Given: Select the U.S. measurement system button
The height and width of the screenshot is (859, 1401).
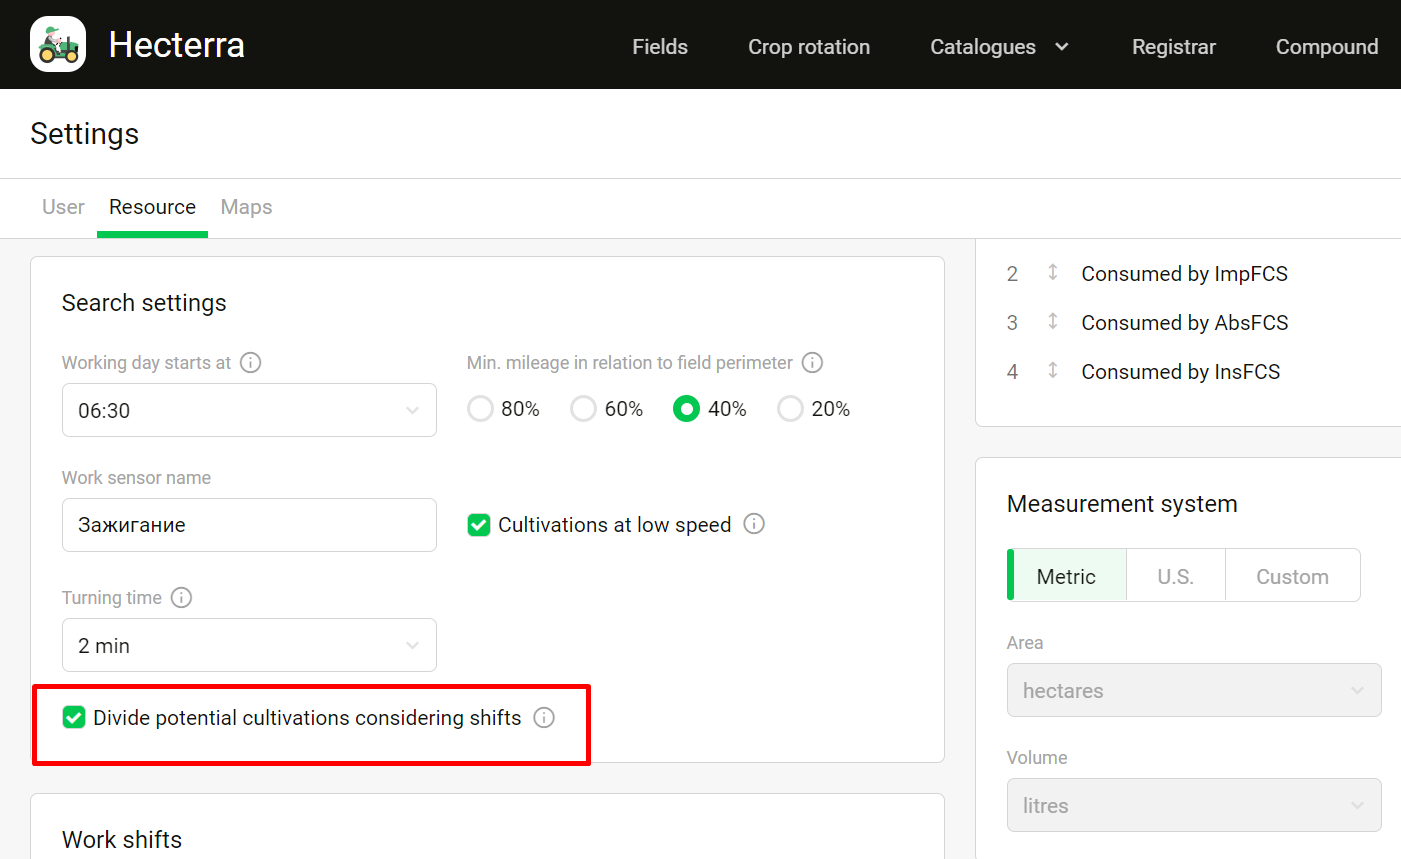Looking at the screenshot, I should (1175, 576).
